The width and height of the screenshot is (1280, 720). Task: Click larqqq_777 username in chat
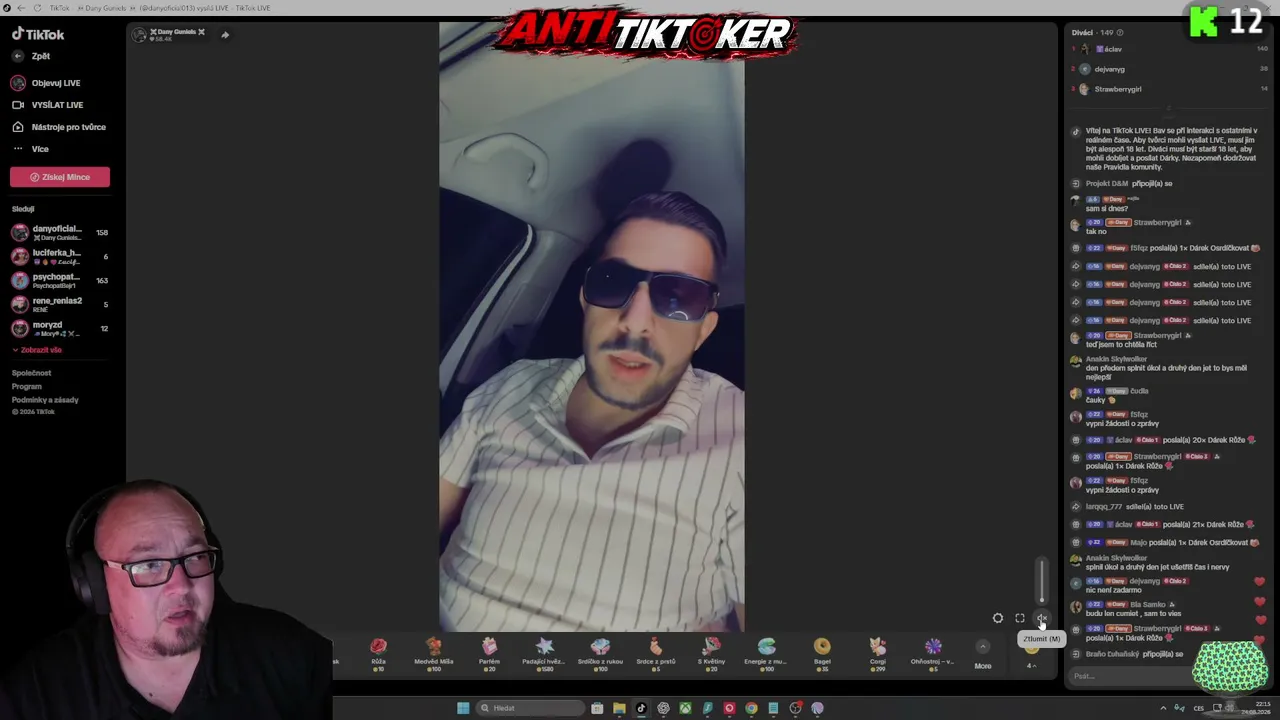(1104, 507)
